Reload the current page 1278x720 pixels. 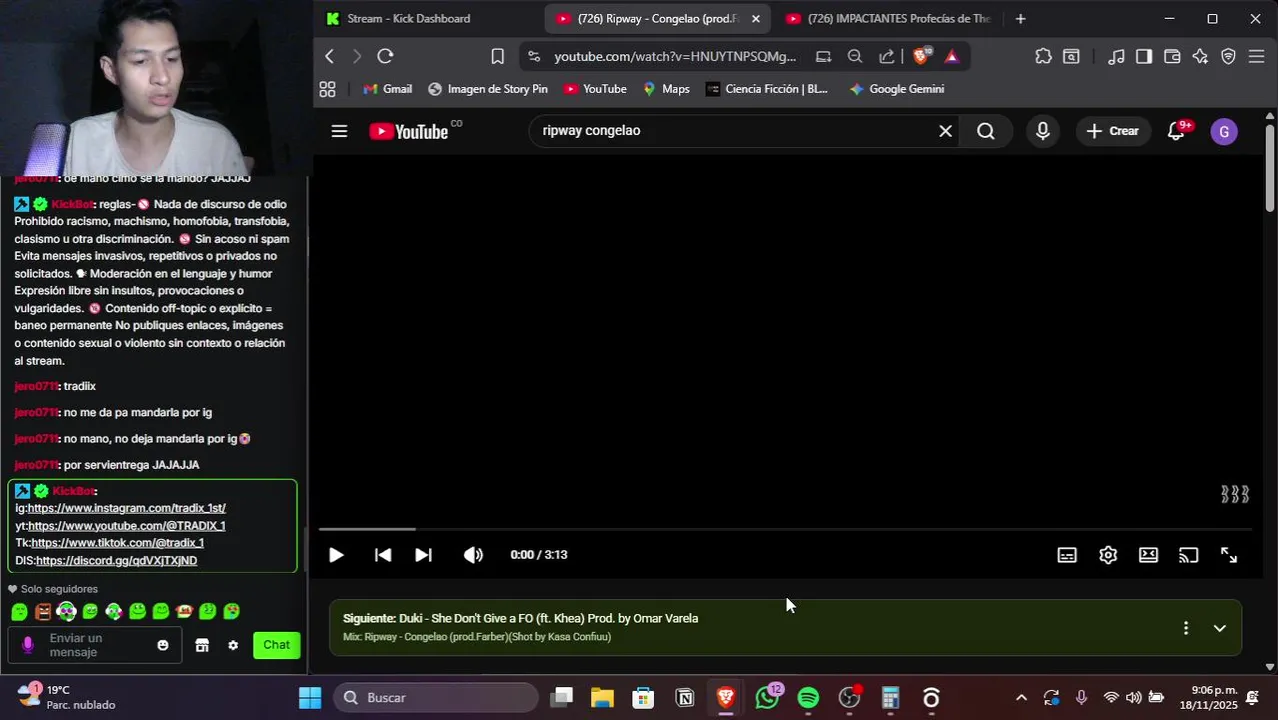click(385, 56)
